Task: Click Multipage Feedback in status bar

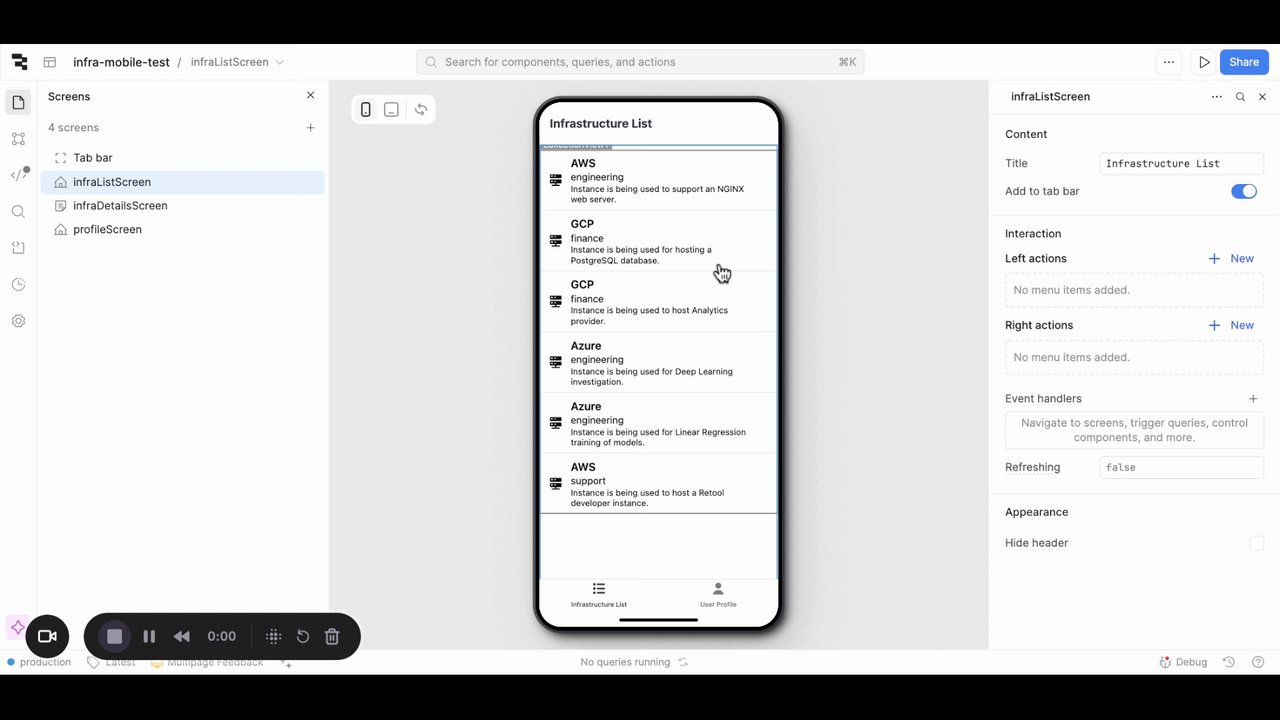Action: point(207,662)
